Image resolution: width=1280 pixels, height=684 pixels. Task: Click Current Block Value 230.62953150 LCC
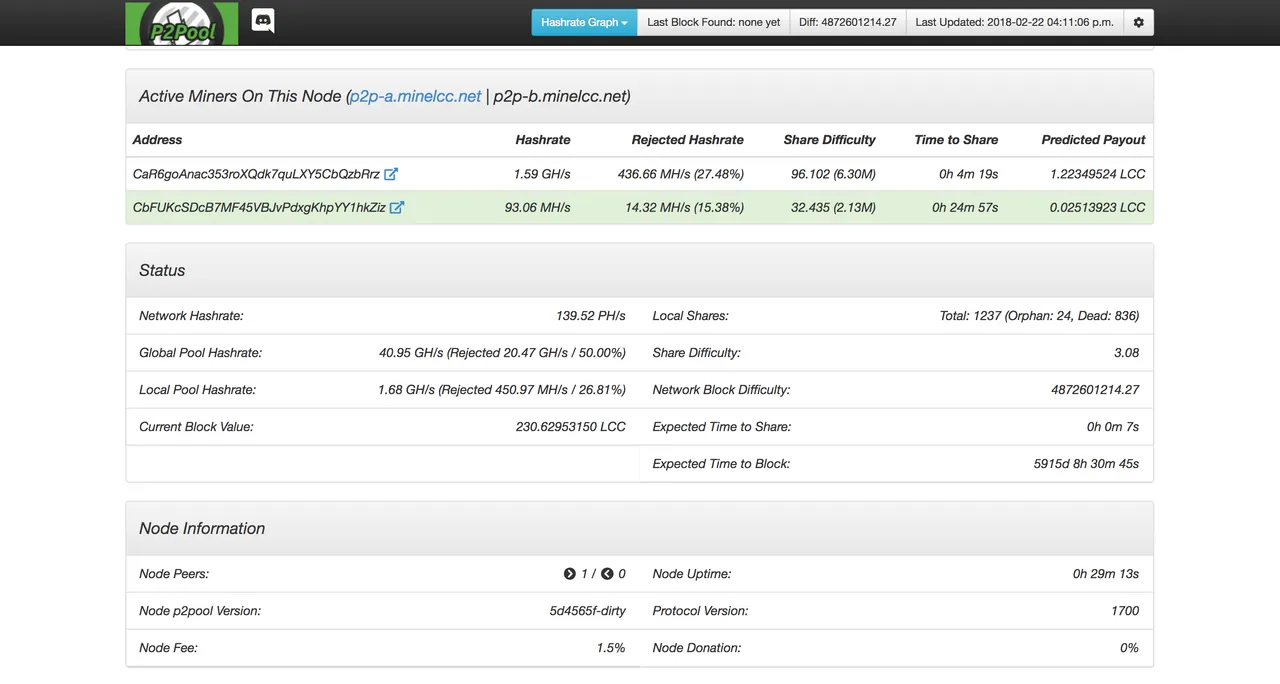(x=571, y=427)
